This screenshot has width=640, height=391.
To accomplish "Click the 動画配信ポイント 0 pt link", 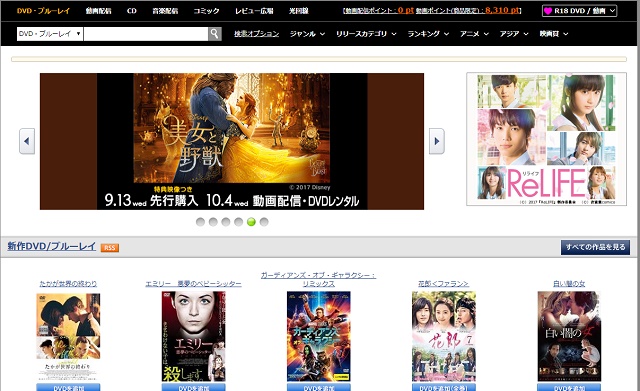I will tap(379, 11).
